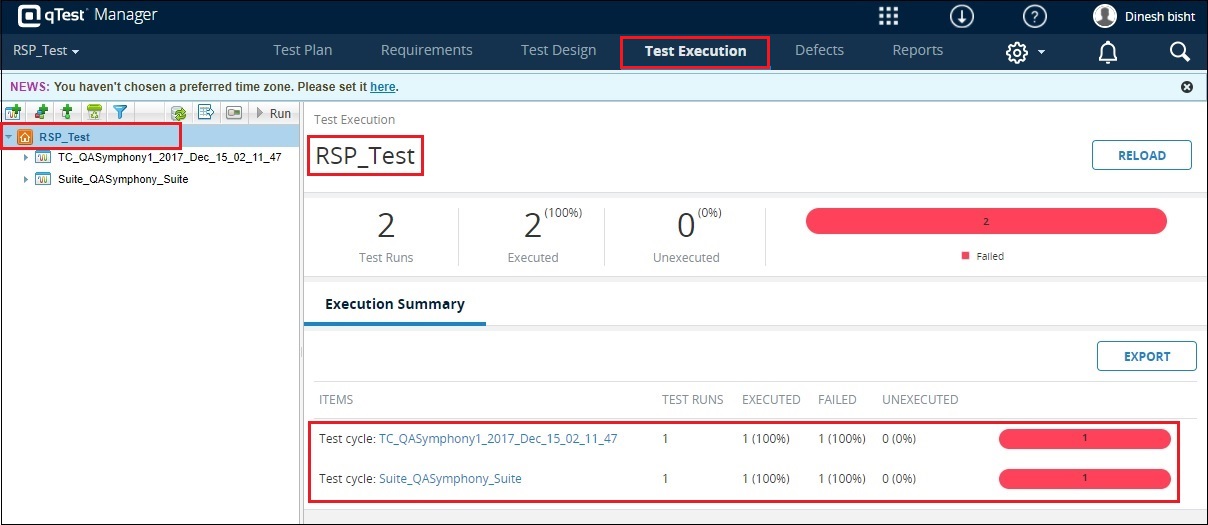
Task: Click the database refresh icon in the tree toolbar
Action: click(179, 113)
